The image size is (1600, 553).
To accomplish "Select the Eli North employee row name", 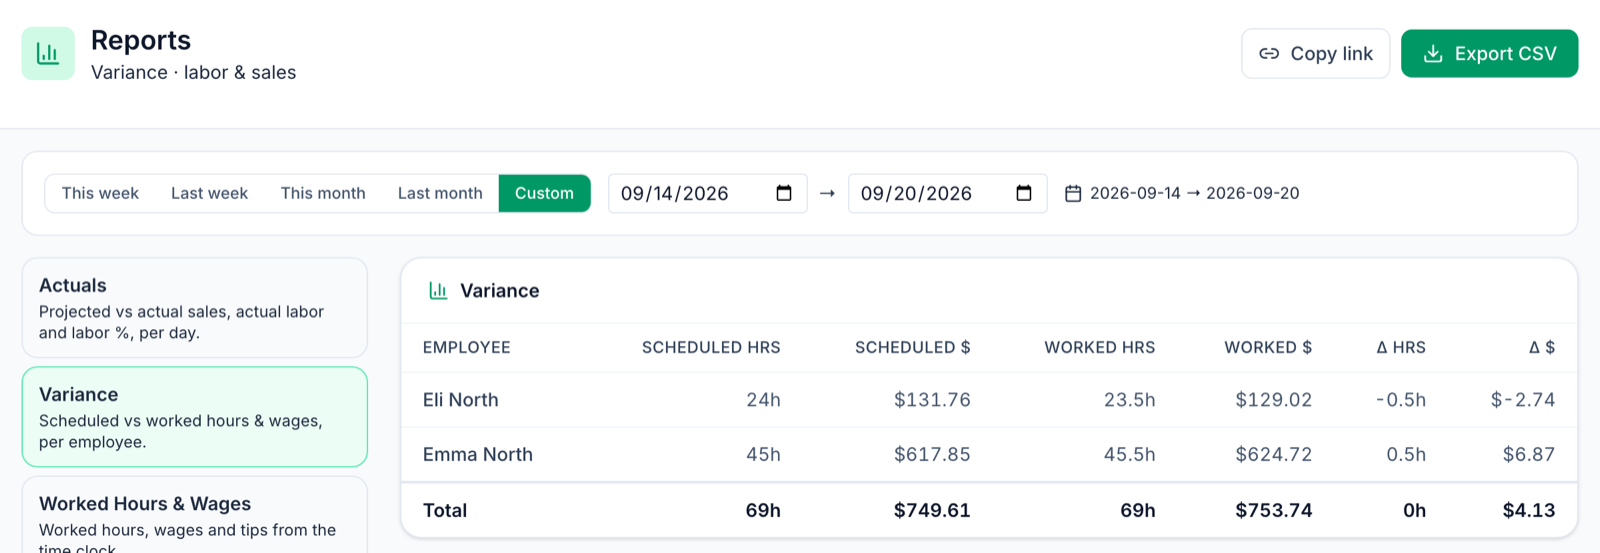I will coord(460,400).
